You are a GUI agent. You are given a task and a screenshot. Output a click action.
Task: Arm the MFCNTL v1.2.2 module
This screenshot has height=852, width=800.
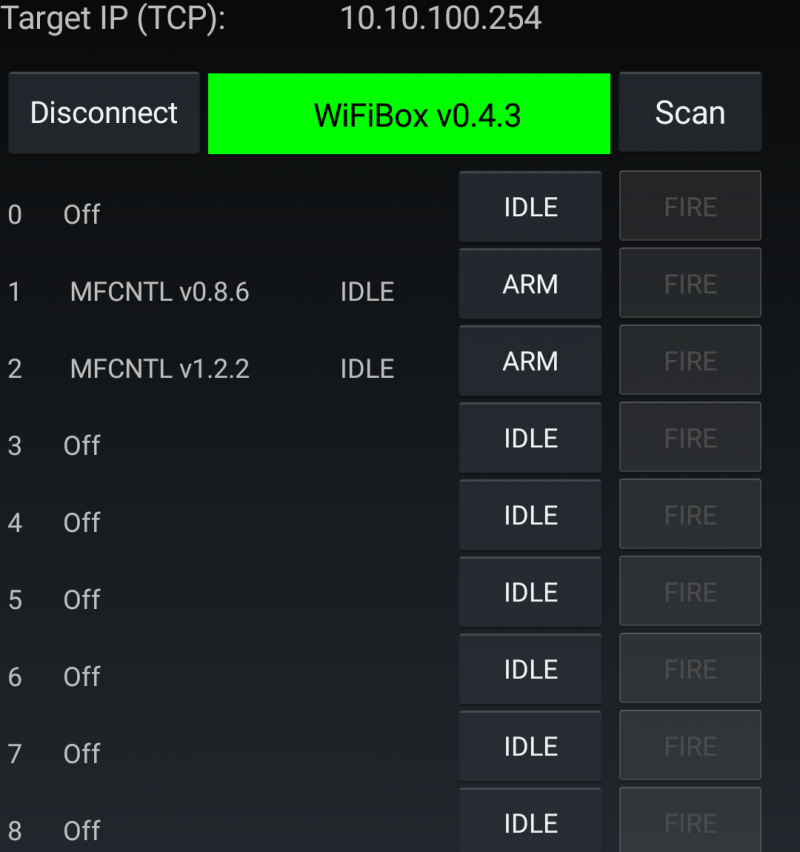tap(530, 361)
